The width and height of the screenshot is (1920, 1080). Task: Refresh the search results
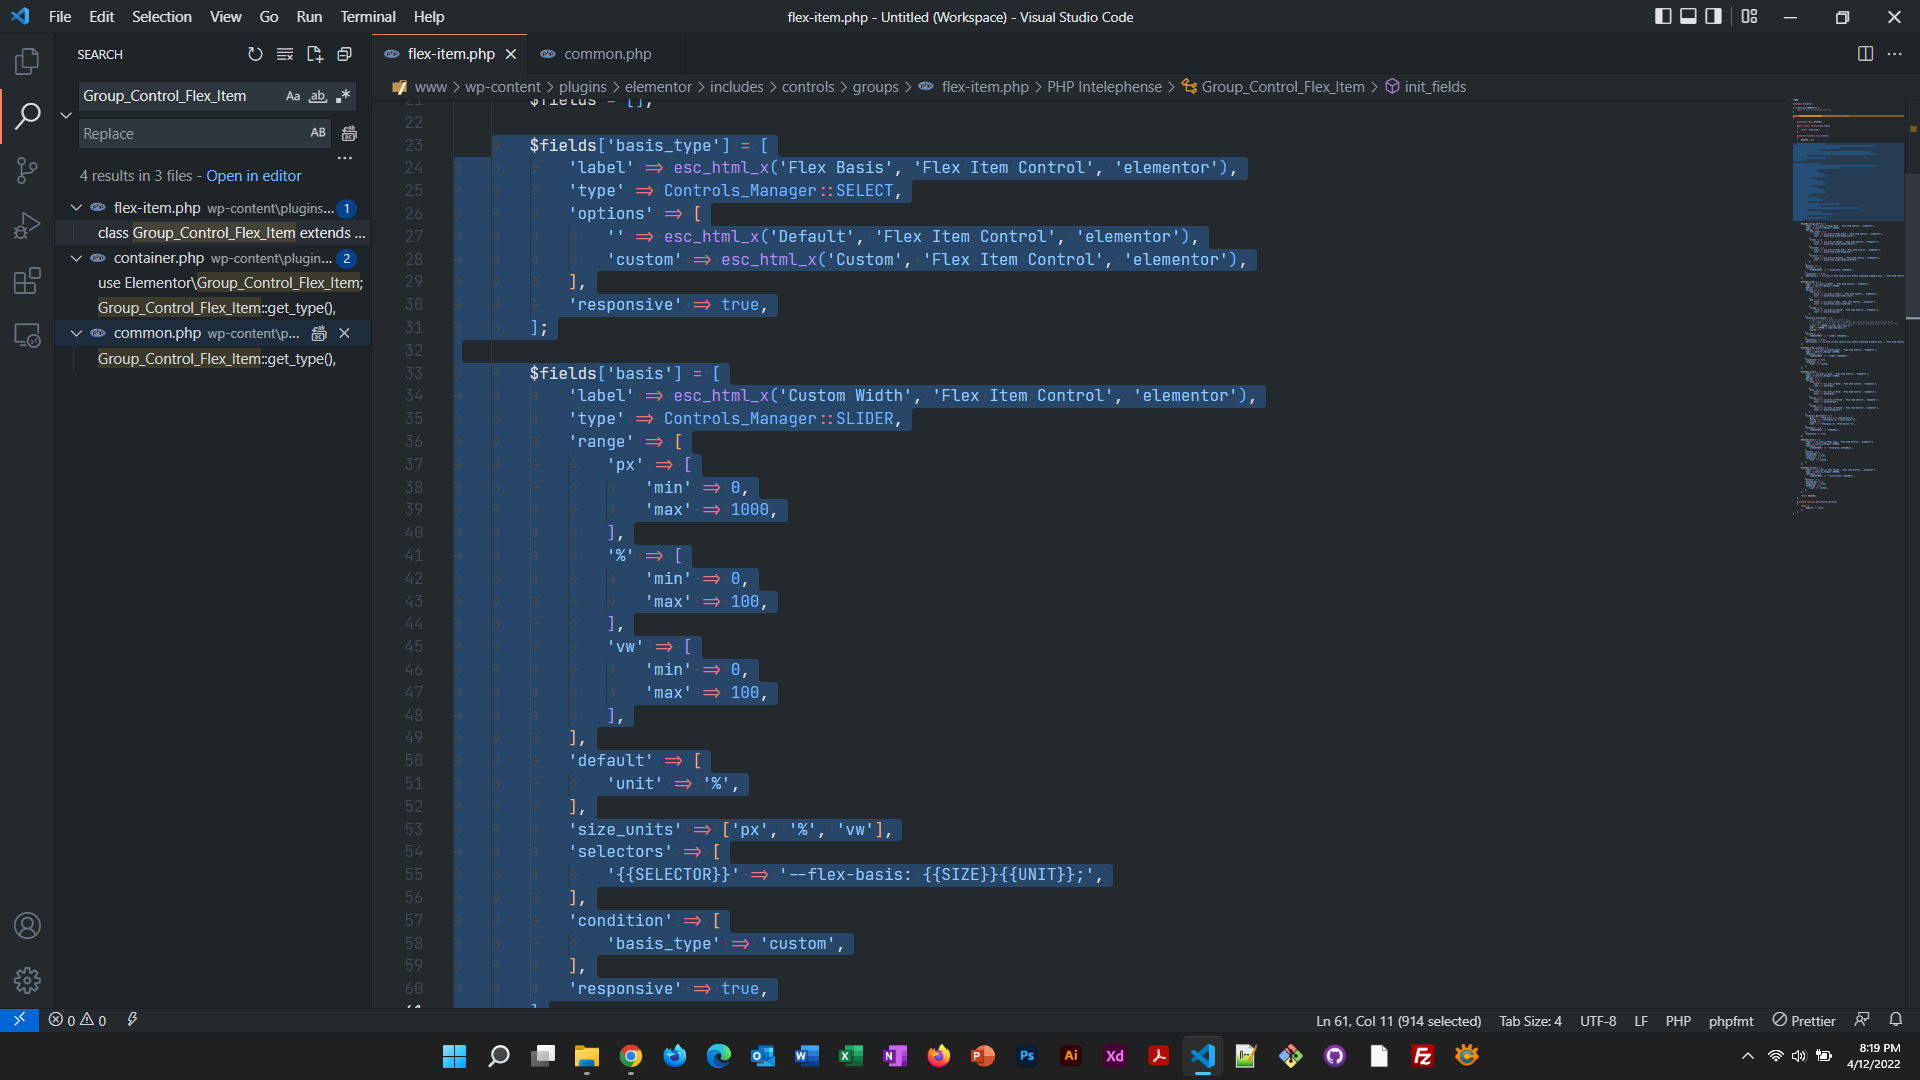coord(255,54)
